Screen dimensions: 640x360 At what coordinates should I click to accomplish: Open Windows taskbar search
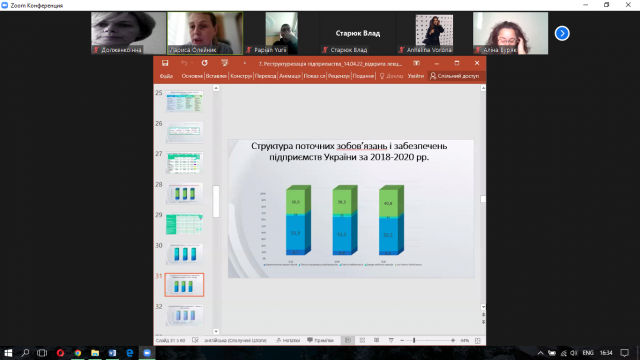(25, 353)
